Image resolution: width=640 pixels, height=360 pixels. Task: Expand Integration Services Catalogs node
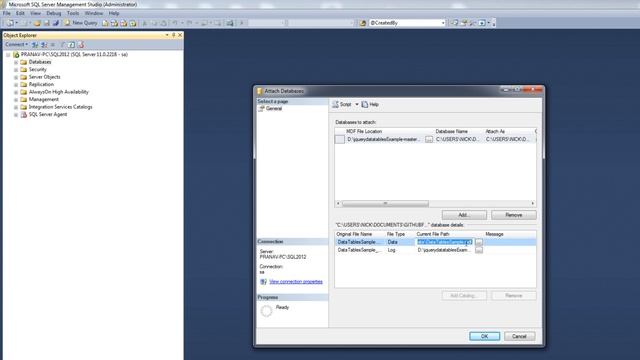16,107
